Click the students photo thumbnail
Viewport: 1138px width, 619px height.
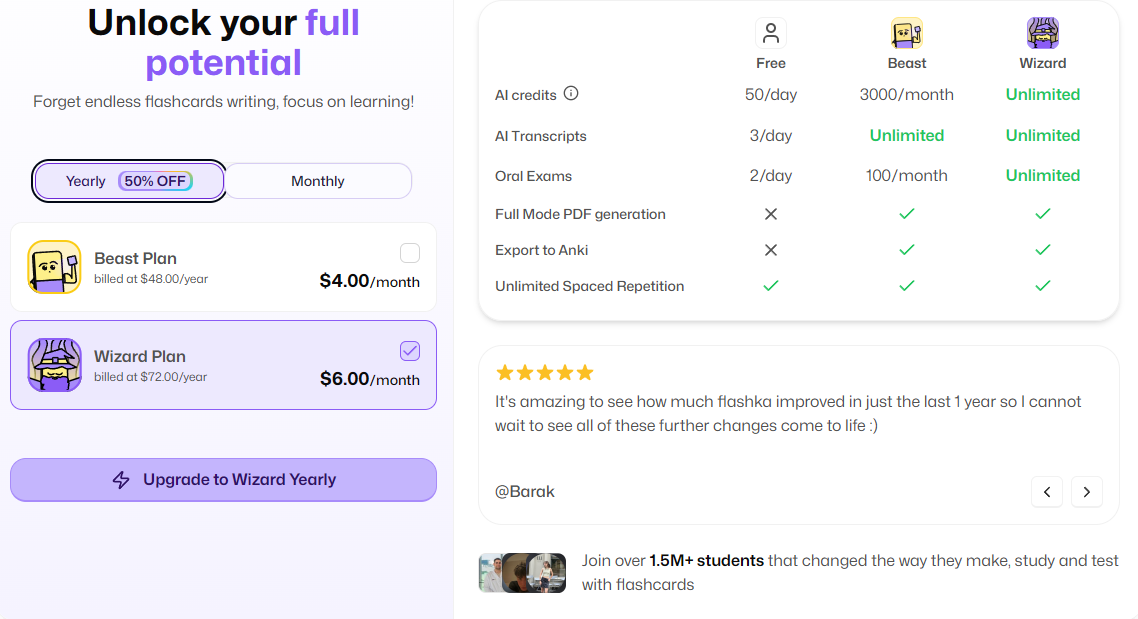pos(523,573)
